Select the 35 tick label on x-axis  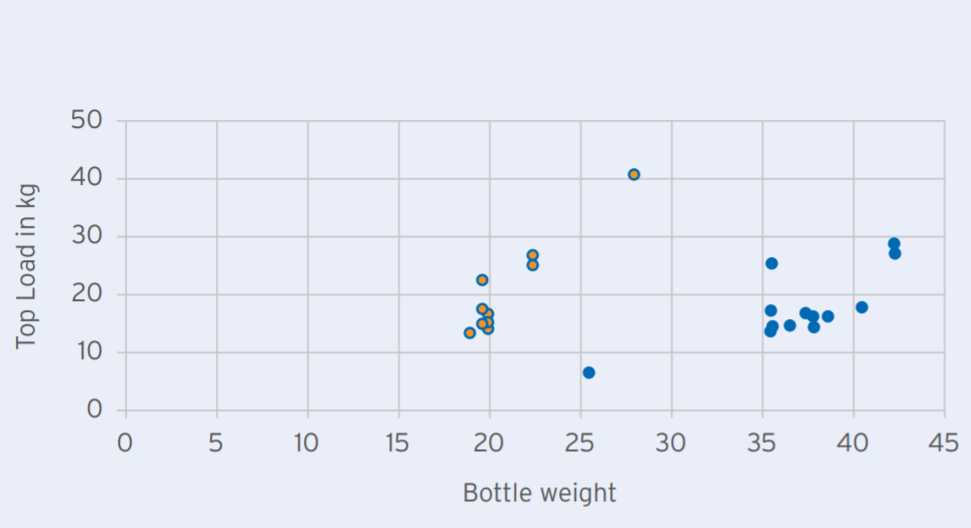762,443
